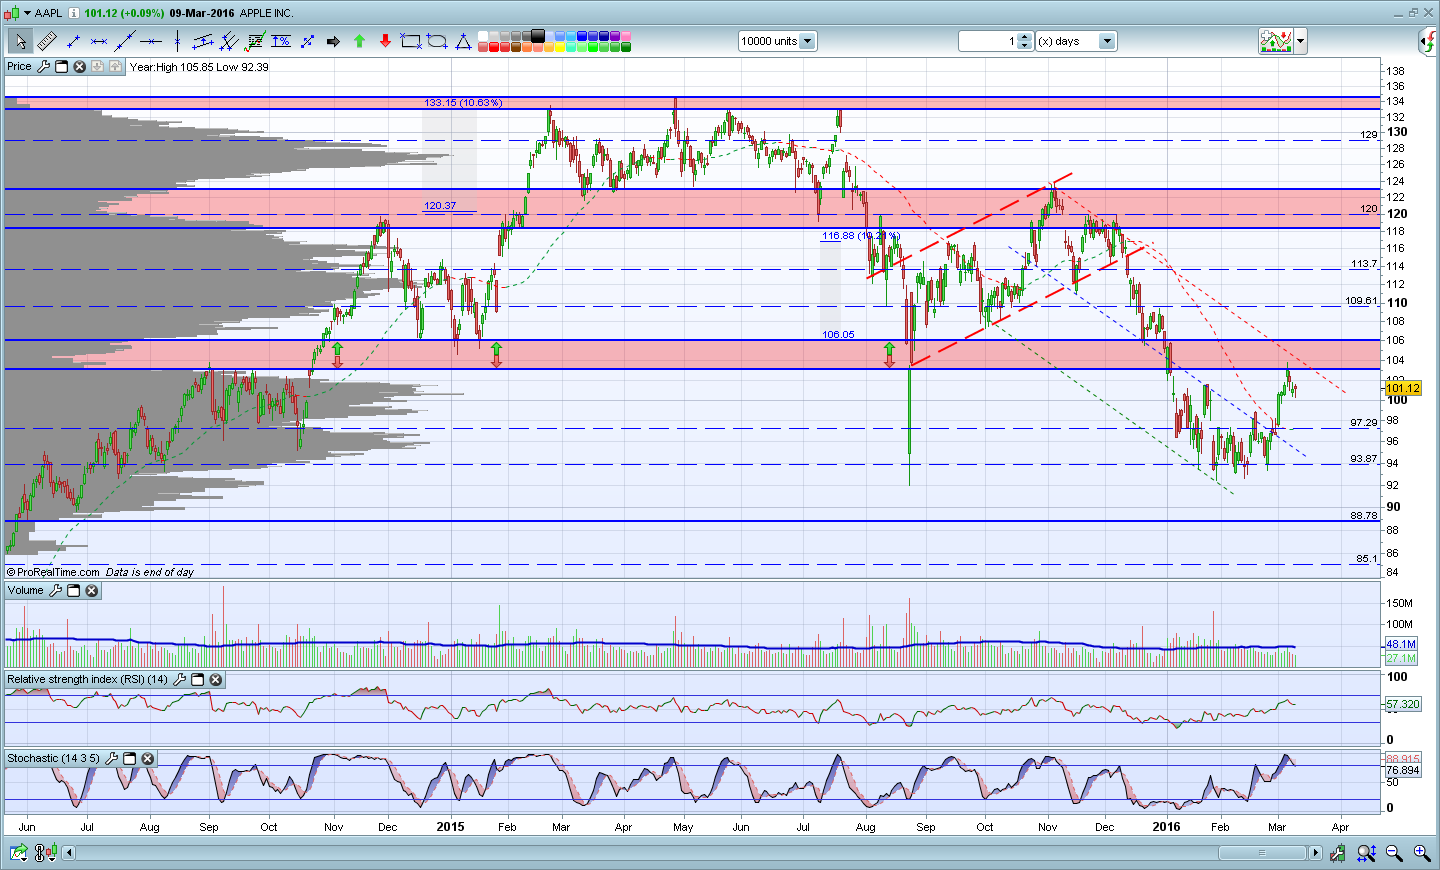Click the horizontal scrollbar left arrow
This screenshot has height=870, width=1440.
point(69,853)
